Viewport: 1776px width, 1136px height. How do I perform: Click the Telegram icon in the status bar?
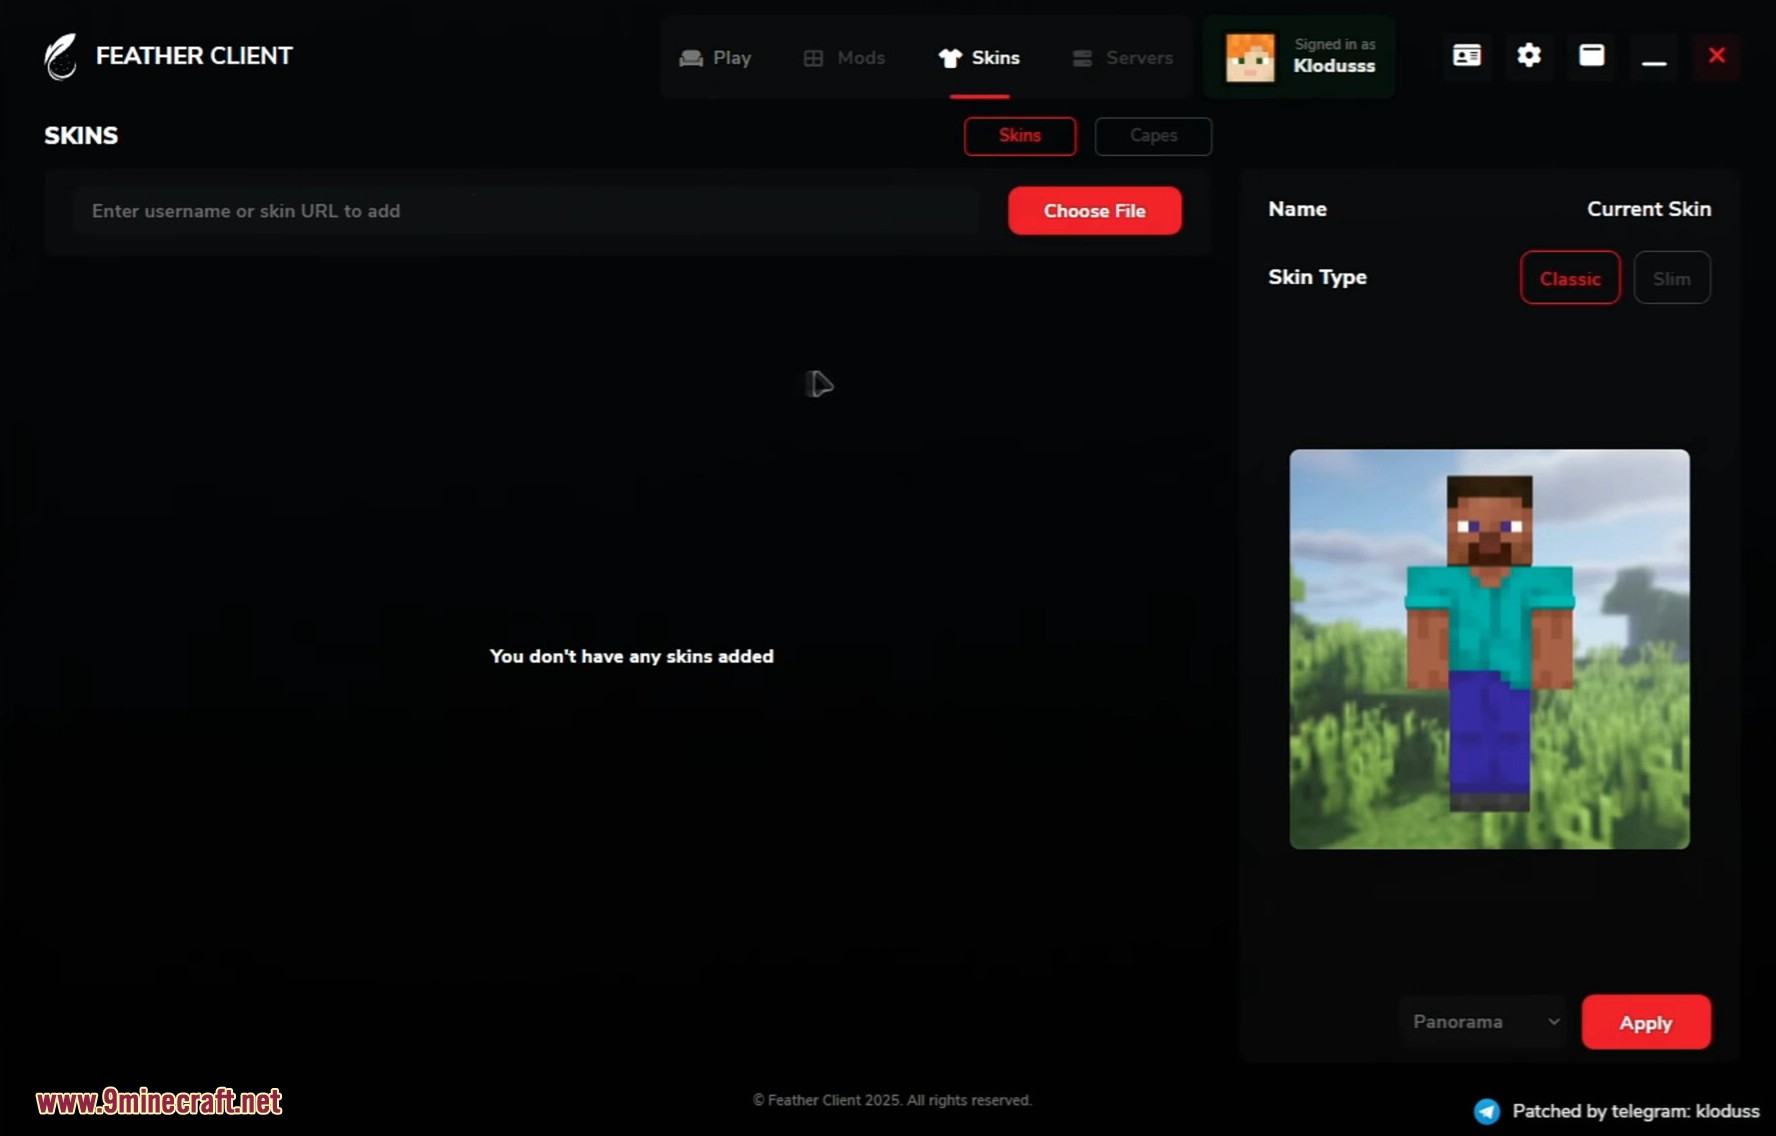[1487, 1110]
